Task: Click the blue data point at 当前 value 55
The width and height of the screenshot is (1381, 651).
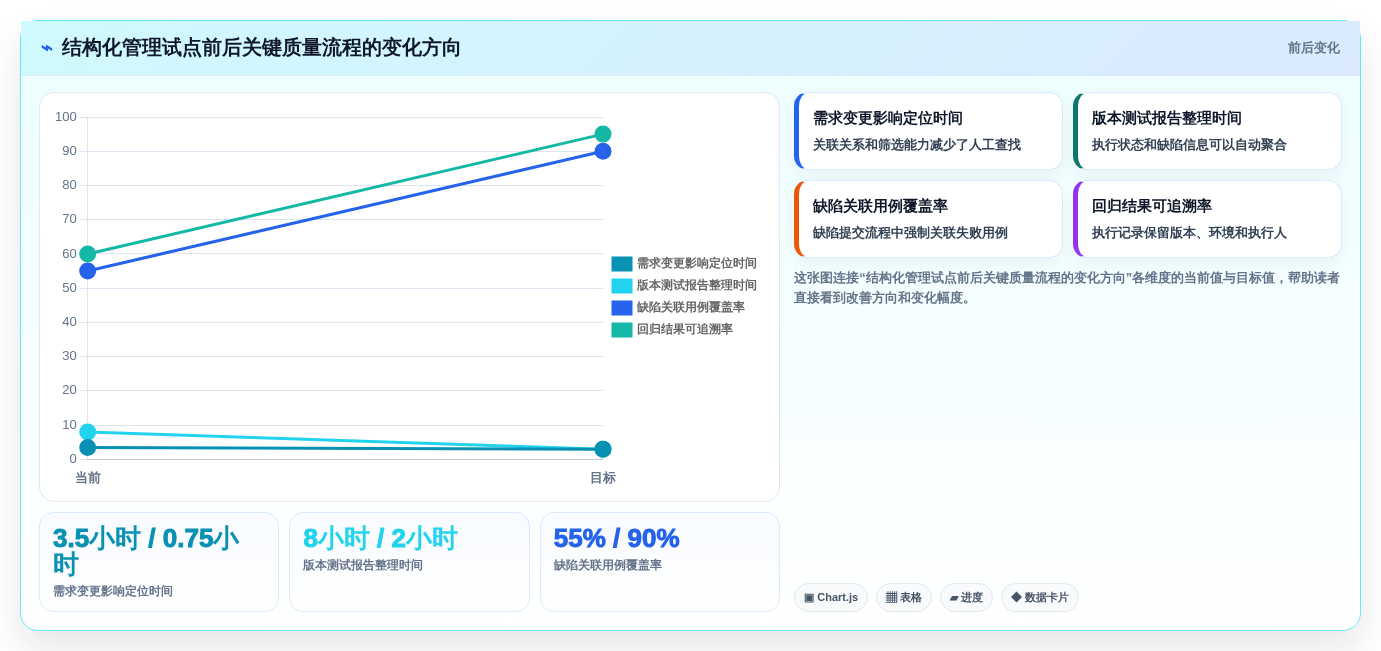Action: tap(88, 271)
